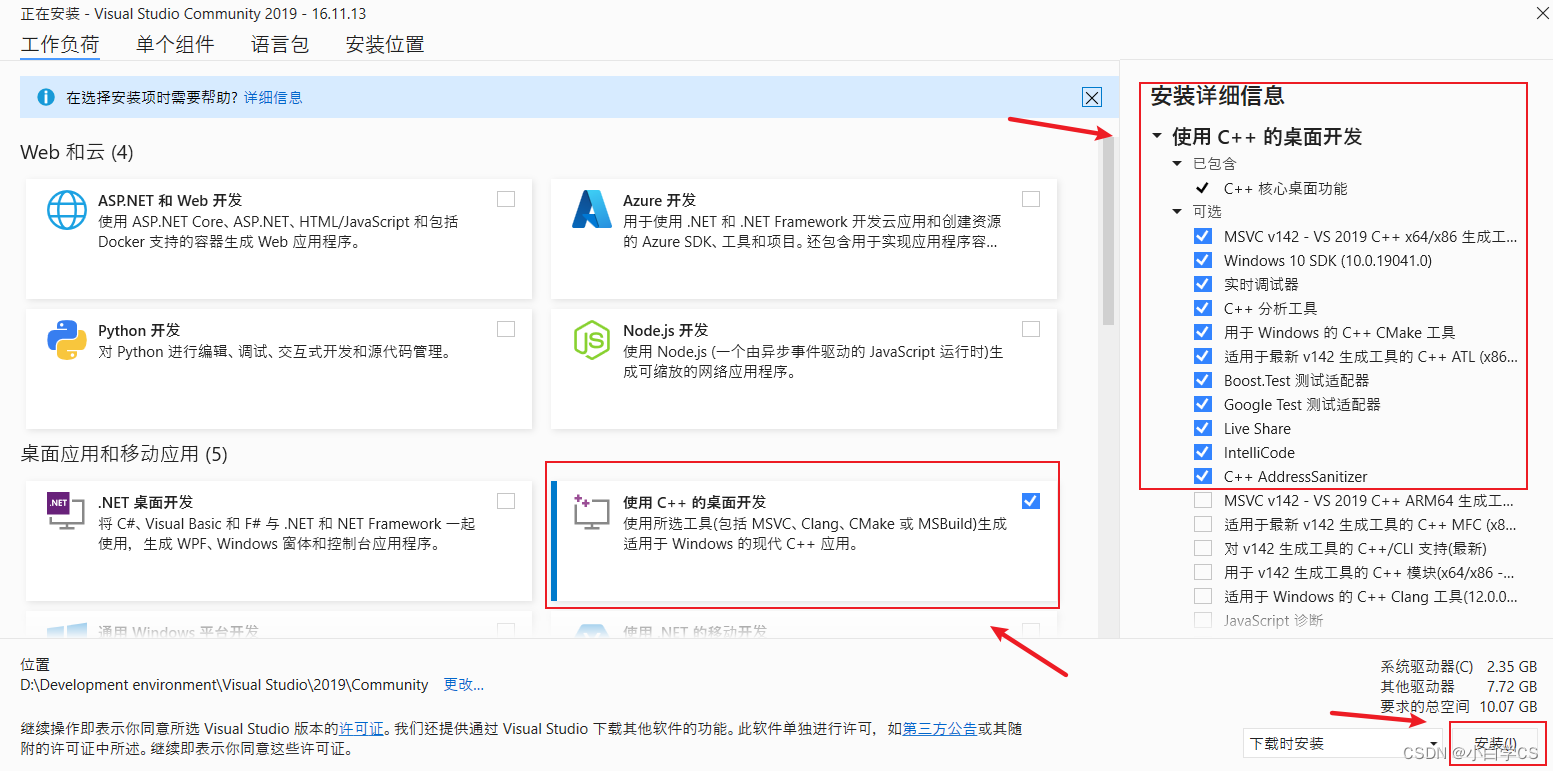
Task: Close the help information banner
Action: 1092,97
